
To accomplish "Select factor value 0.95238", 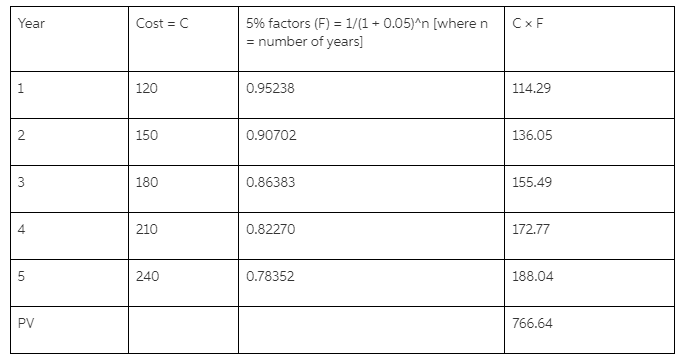I will pos(270,88).
